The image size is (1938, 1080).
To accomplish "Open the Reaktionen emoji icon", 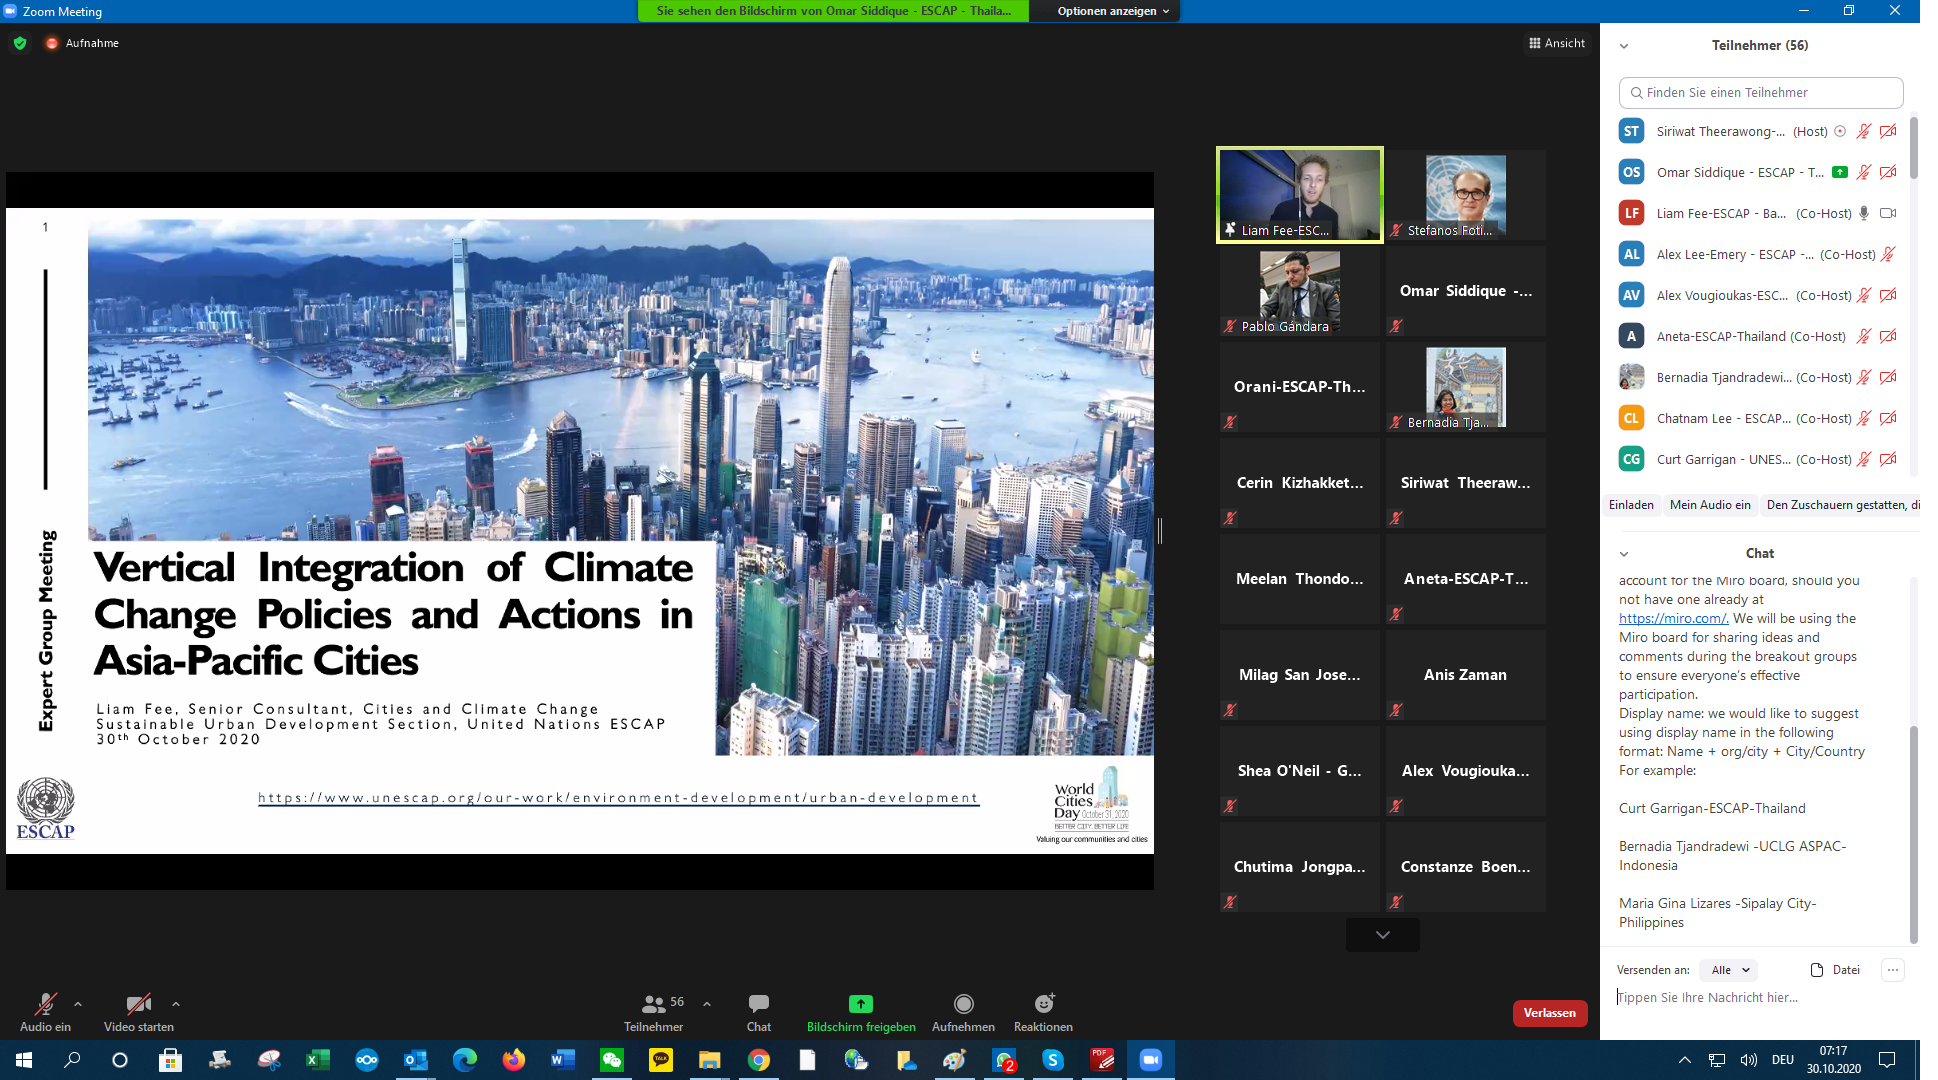I will pyautogui.click(x=1044, y=1004).
